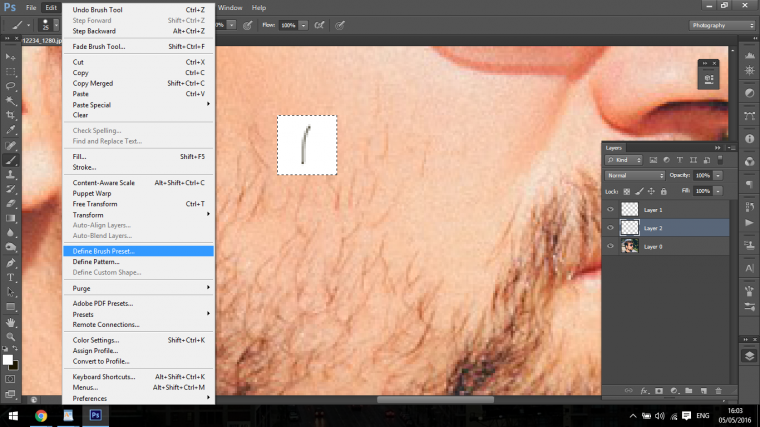
Task: Toggle airbrush mode in options bar
Action: pyautogui.click(x=319, y=25)
